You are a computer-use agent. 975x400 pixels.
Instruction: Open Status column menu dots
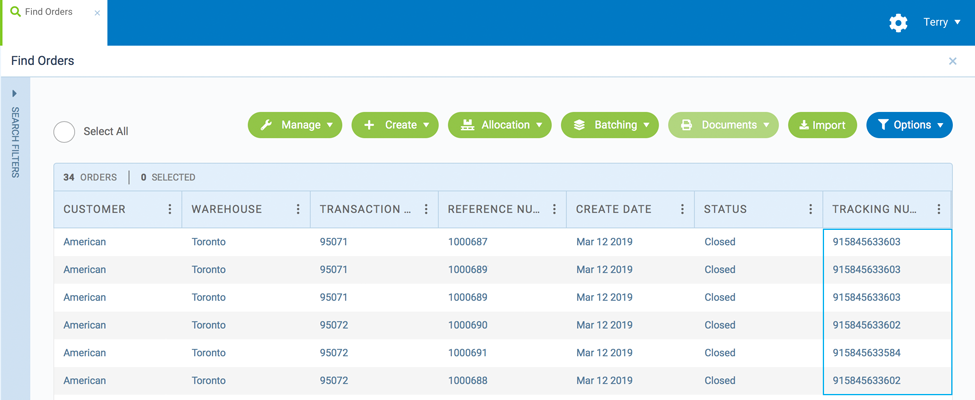[810, 210]
